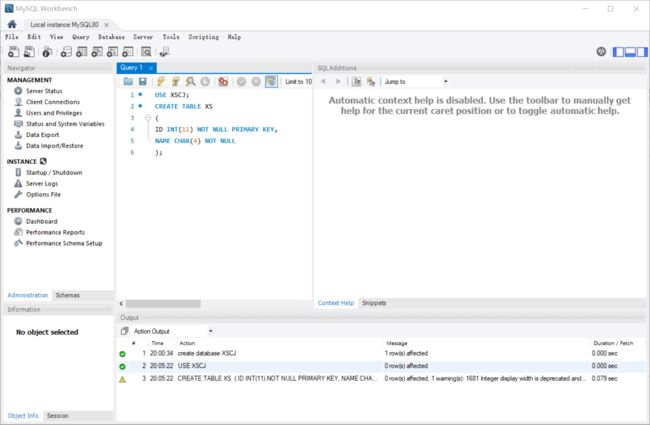Open the inspector for selected object icon
Viewport: 650px width, 425px height.
(47, 52)
